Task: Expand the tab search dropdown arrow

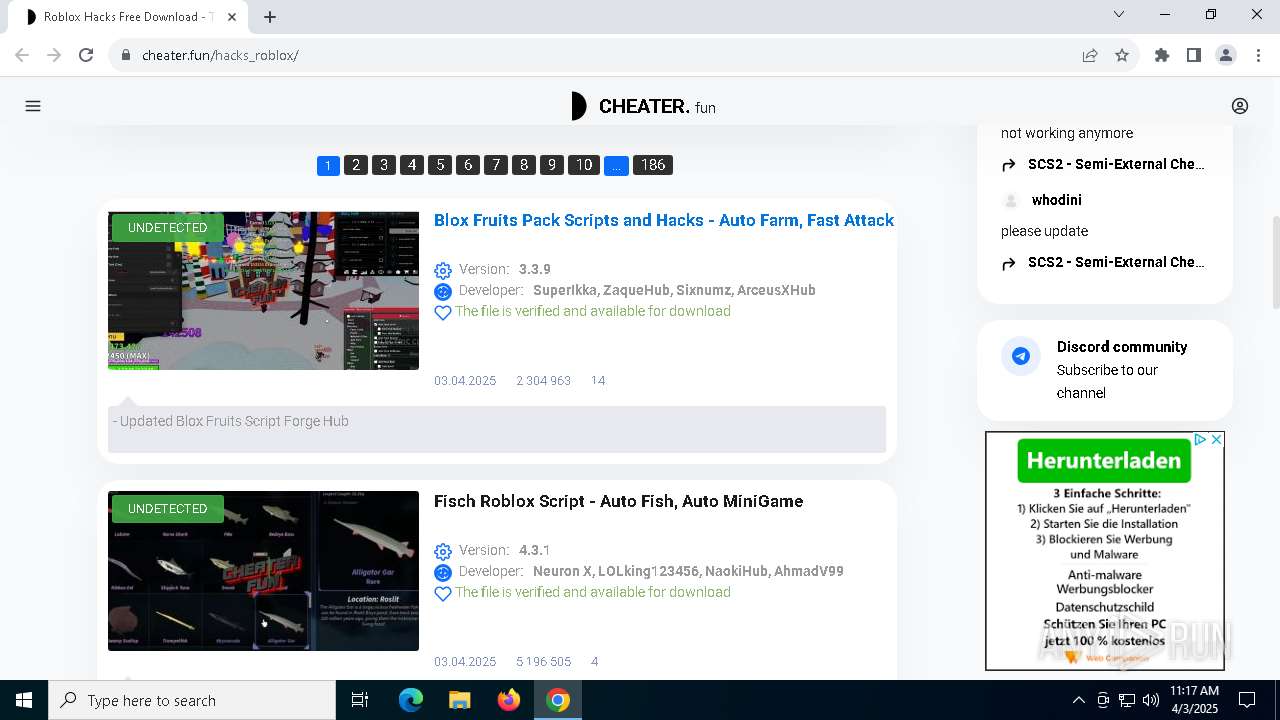Action: click(x=1119, y=14)
